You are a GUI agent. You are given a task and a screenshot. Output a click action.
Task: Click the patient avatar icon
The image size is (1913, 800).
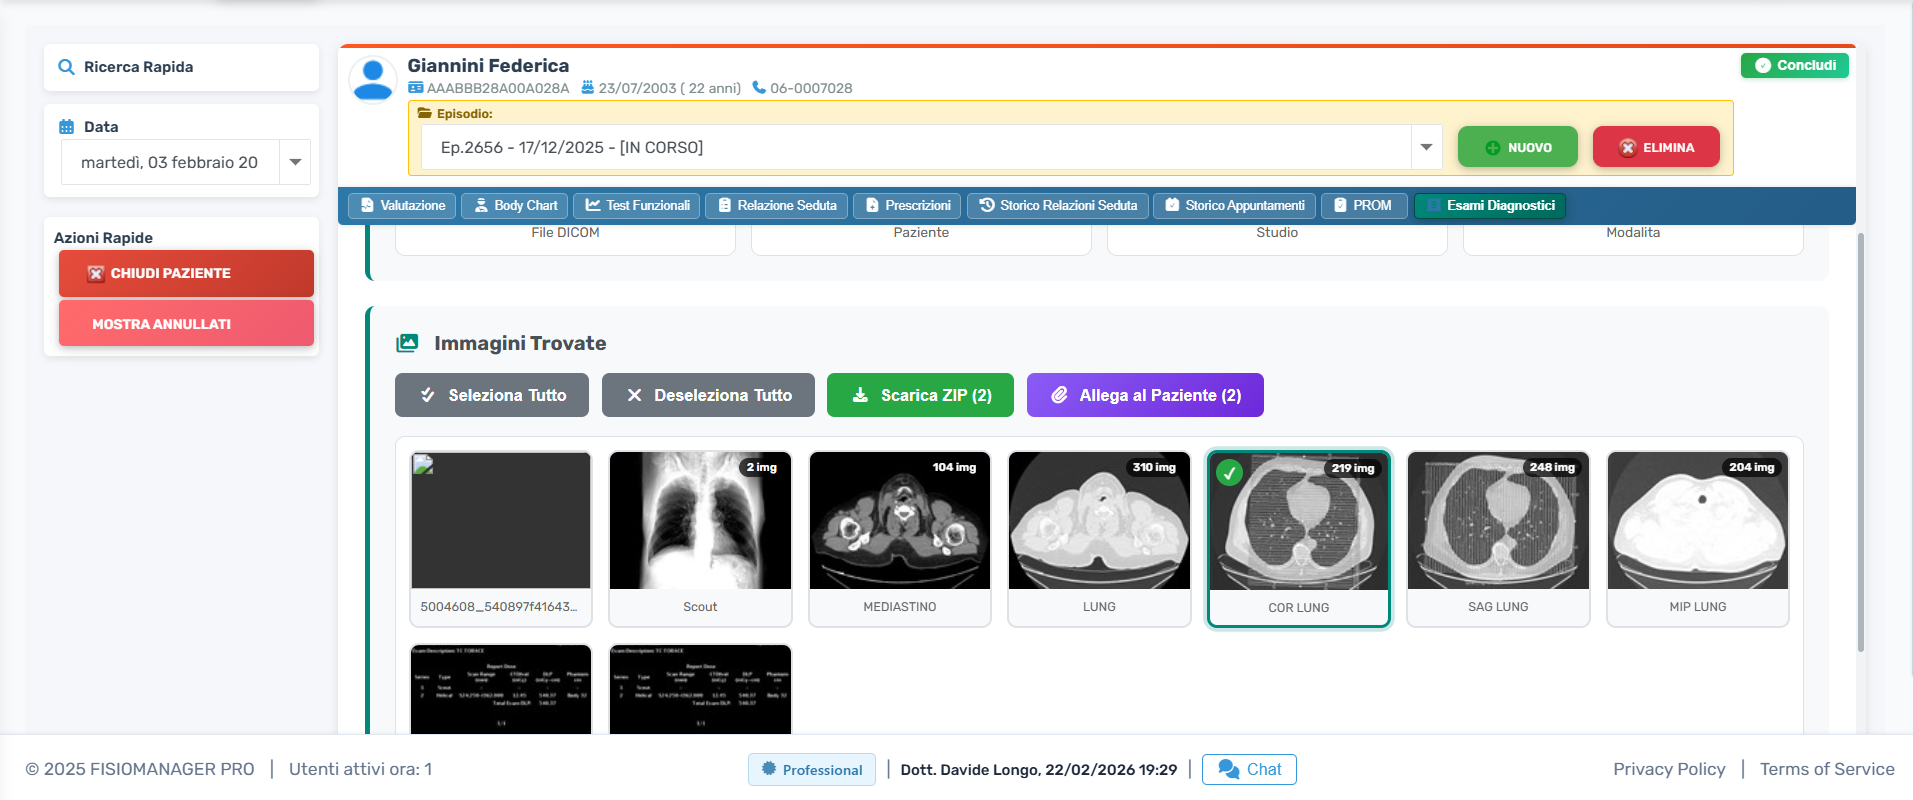click(373, 79)
